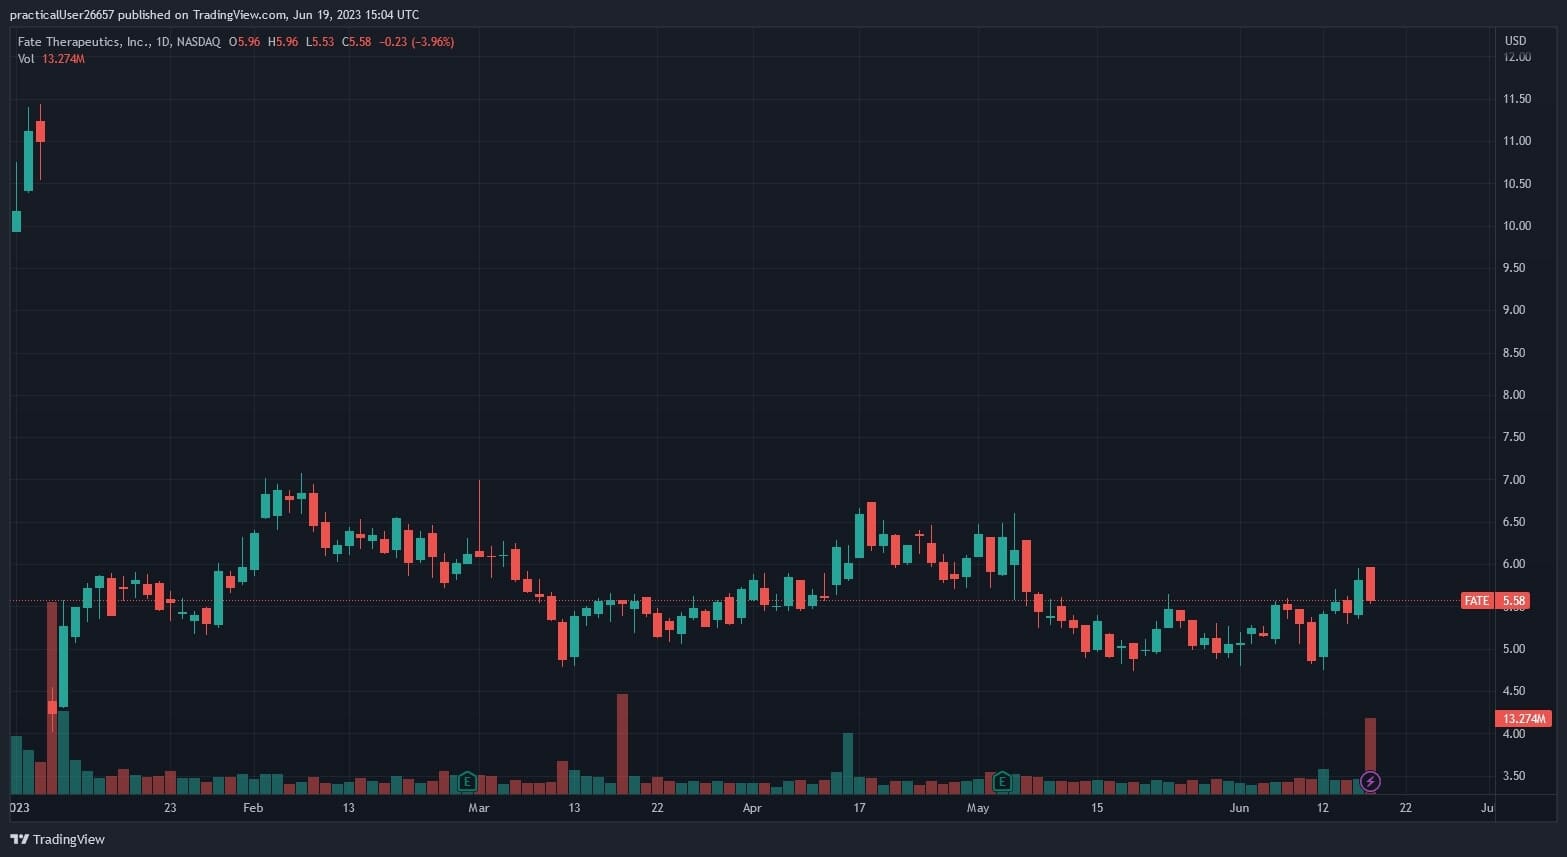
Task: Click the purple lightning bolt event icon
Action: tap(1370, 781)
